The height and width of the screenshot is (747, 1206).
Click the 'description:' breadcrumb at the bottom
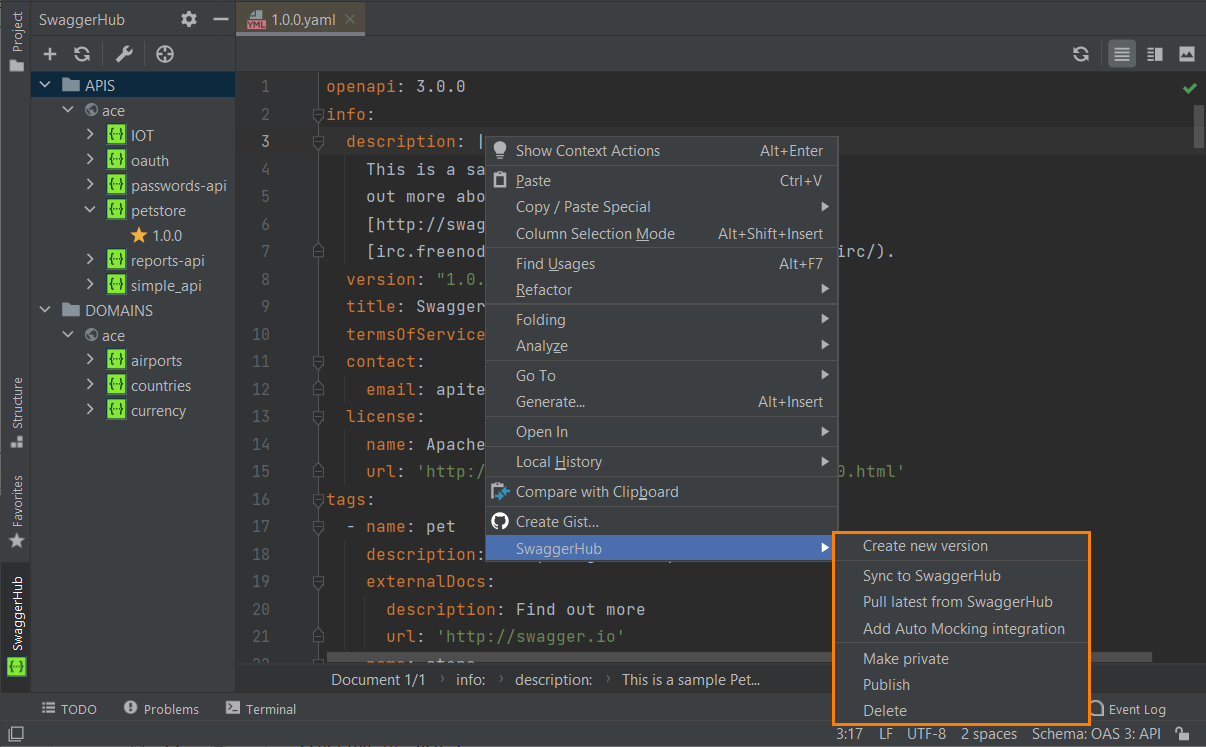pyautogui.click(x=554, y=679)
